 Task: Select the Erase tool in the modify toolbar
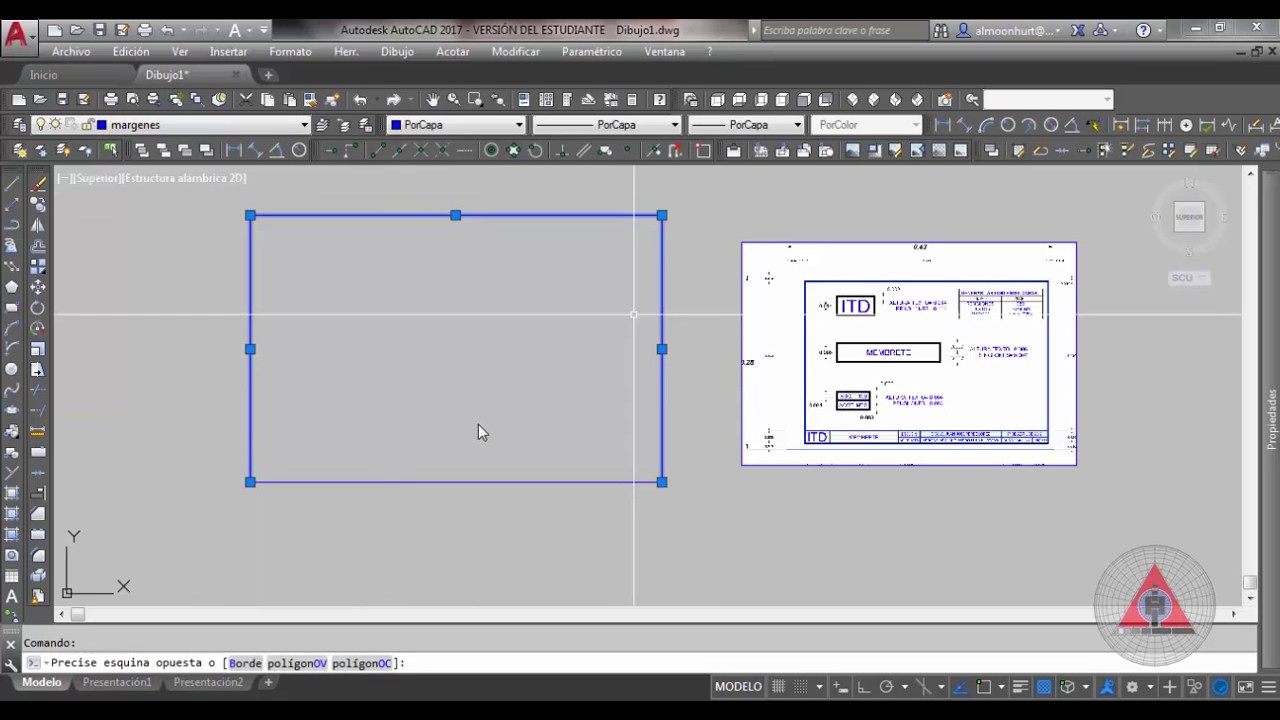[38, 184]
